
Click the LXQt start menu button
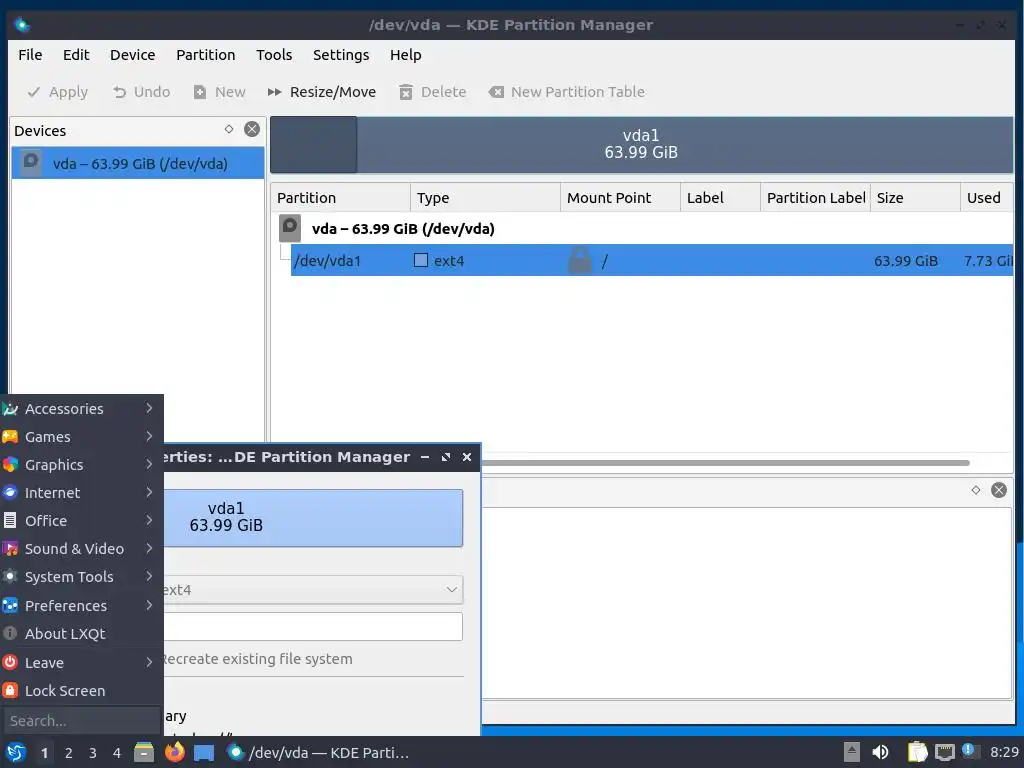pos(16,753)
